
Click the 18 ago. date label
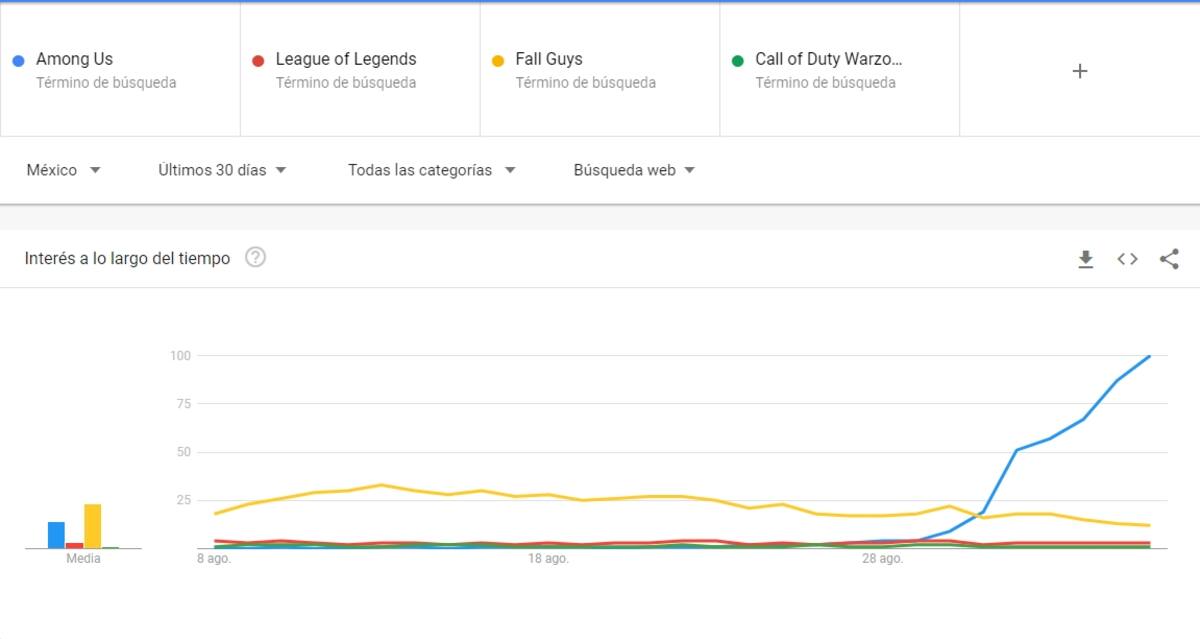pyautogui.click(x=548, y=559)
